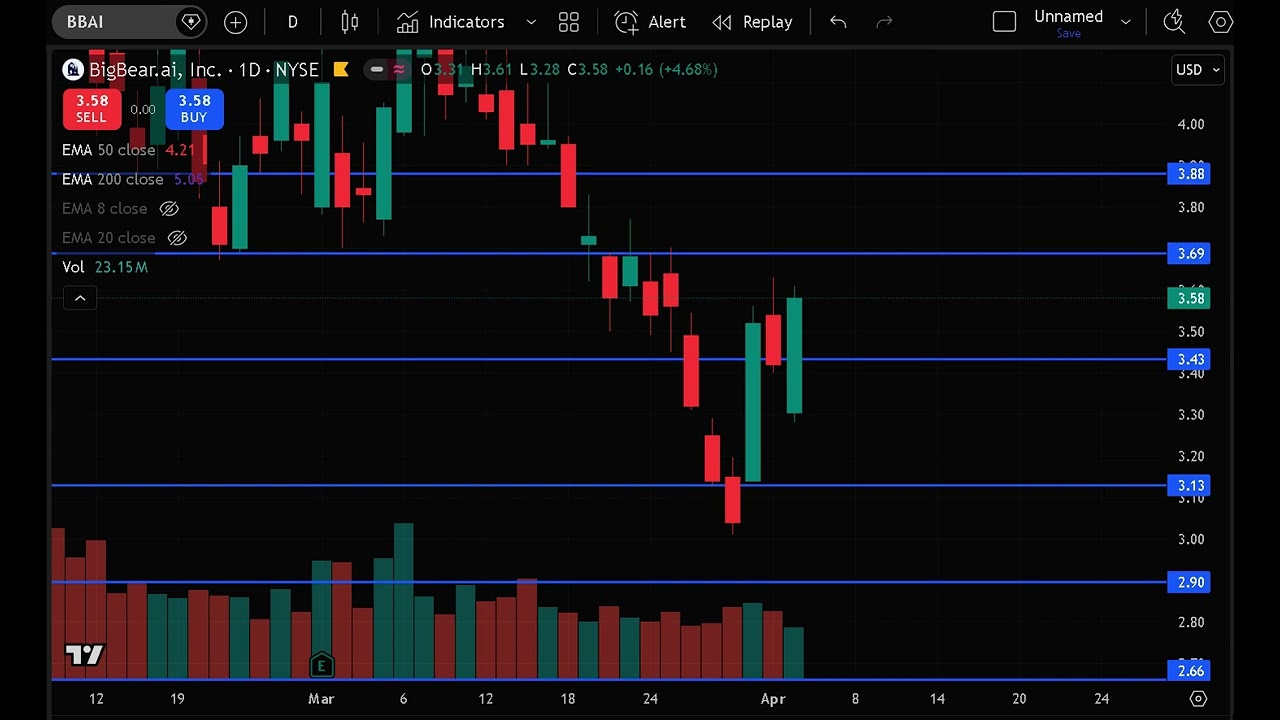1280x720 pixels.
Task: Undo the last chart action
Action: (838, 22)
